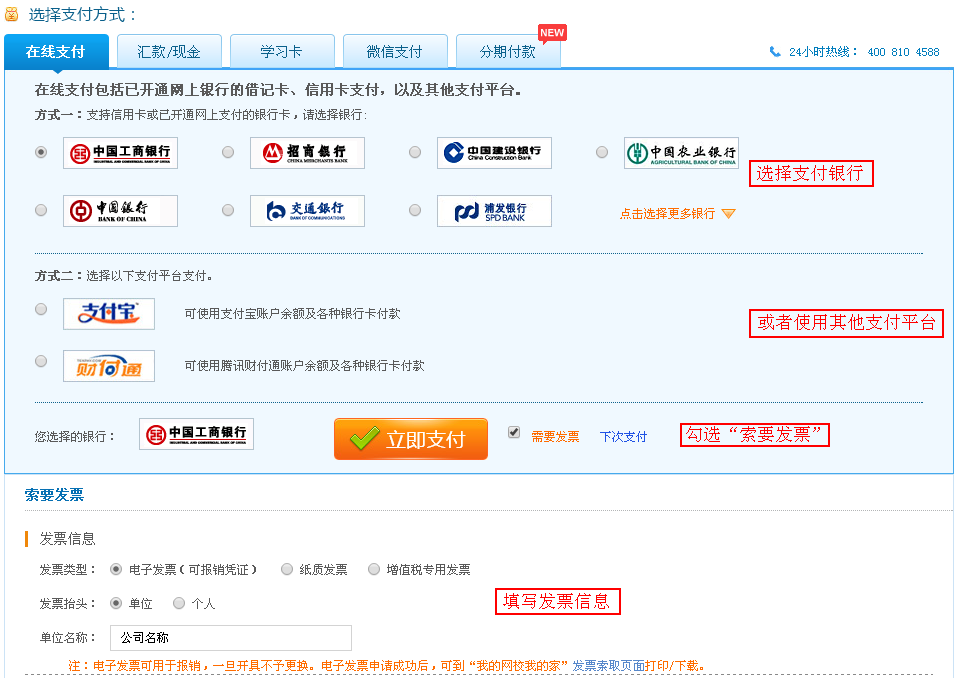The image size is (958, 678).
Task: Click the ICBC bank logo in the bank list
Action: (x=120, y=153)
